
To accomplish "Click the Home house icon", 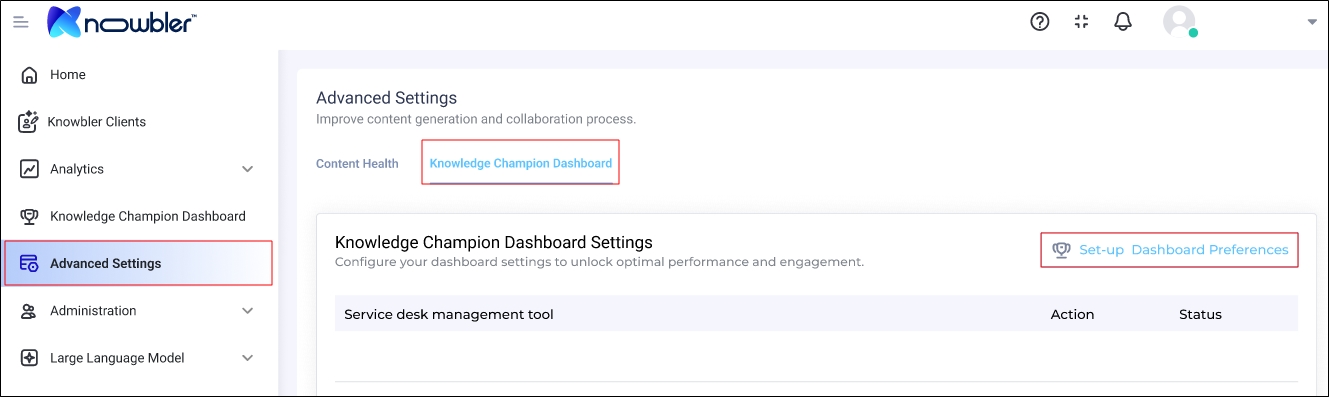I will click(x=29, y=75).
